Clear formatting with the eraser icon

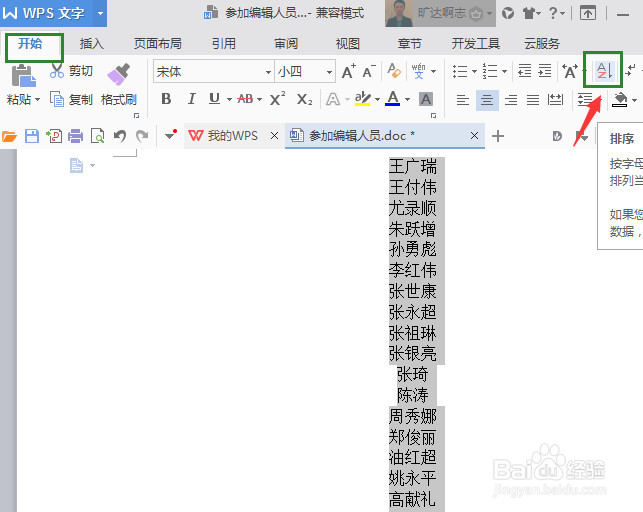tap(394, 71)
